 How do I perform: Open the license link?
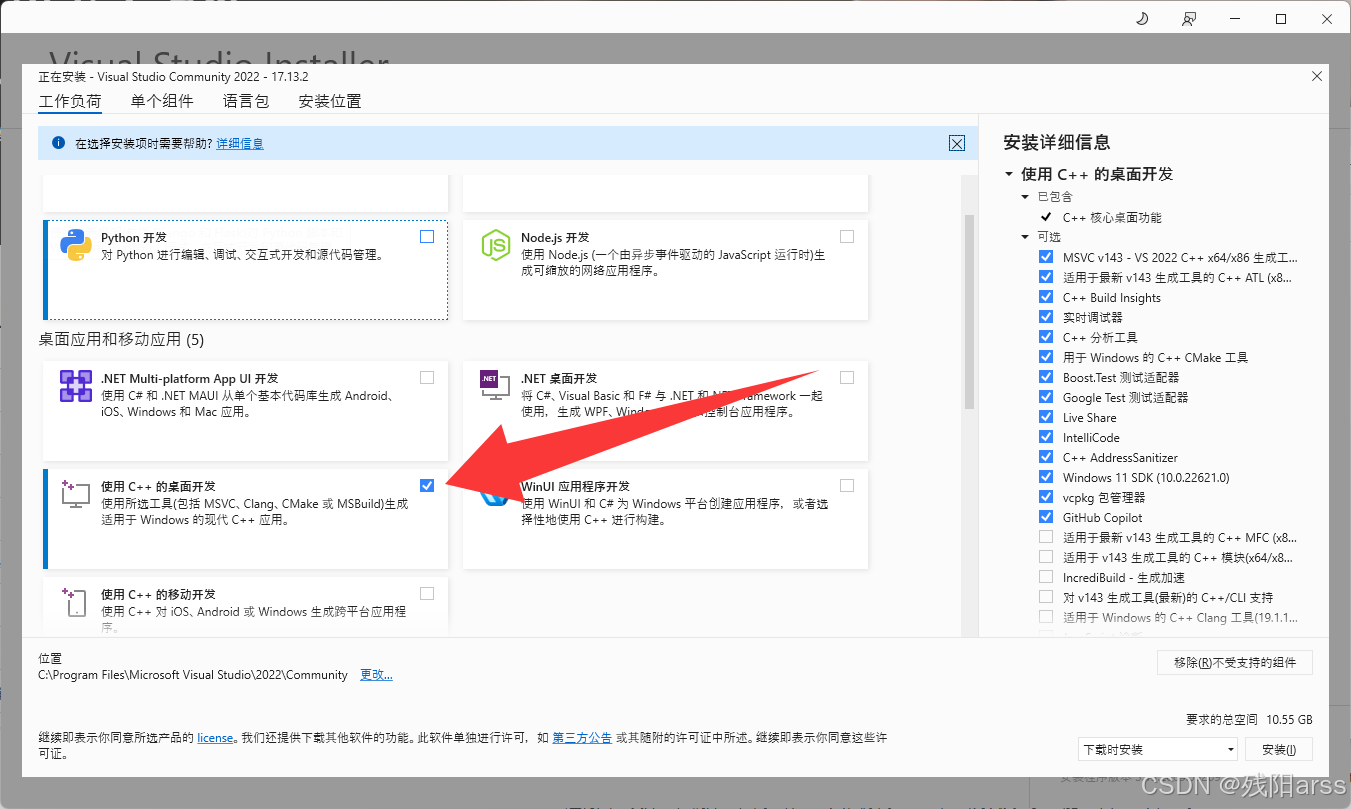click(215, 738)
